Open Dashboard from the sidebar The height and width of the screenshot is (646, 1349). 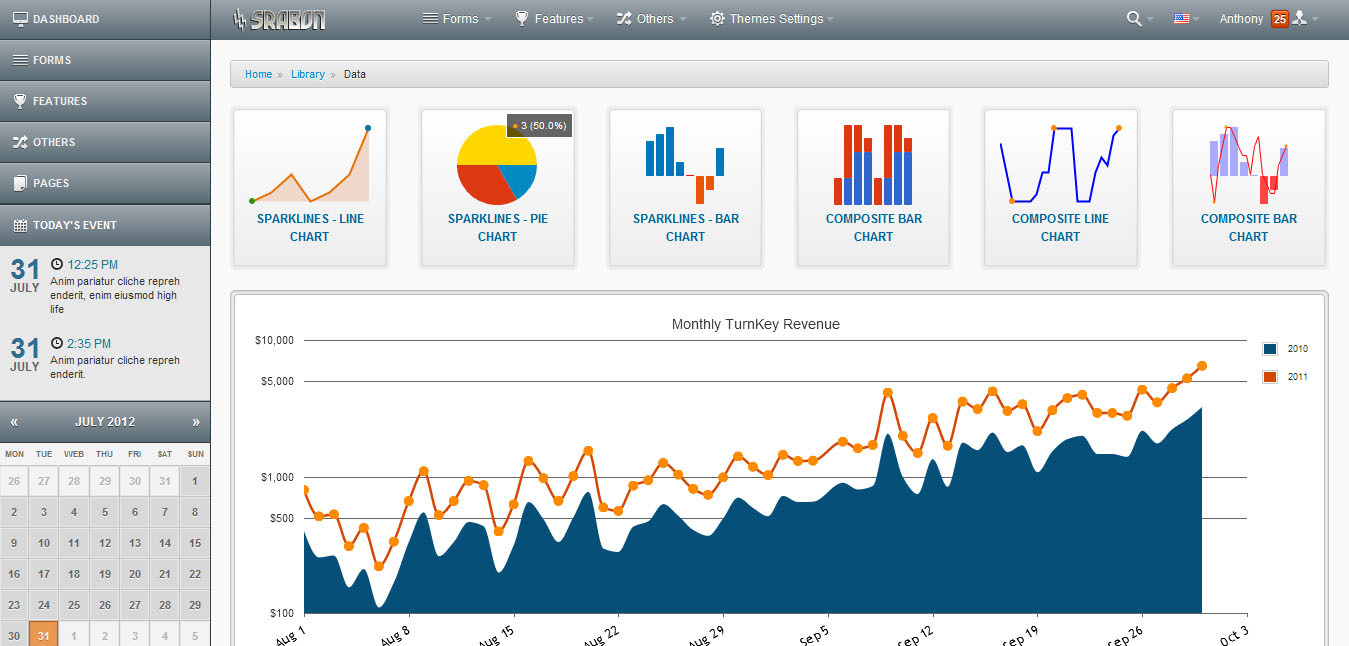coord(105,19)
